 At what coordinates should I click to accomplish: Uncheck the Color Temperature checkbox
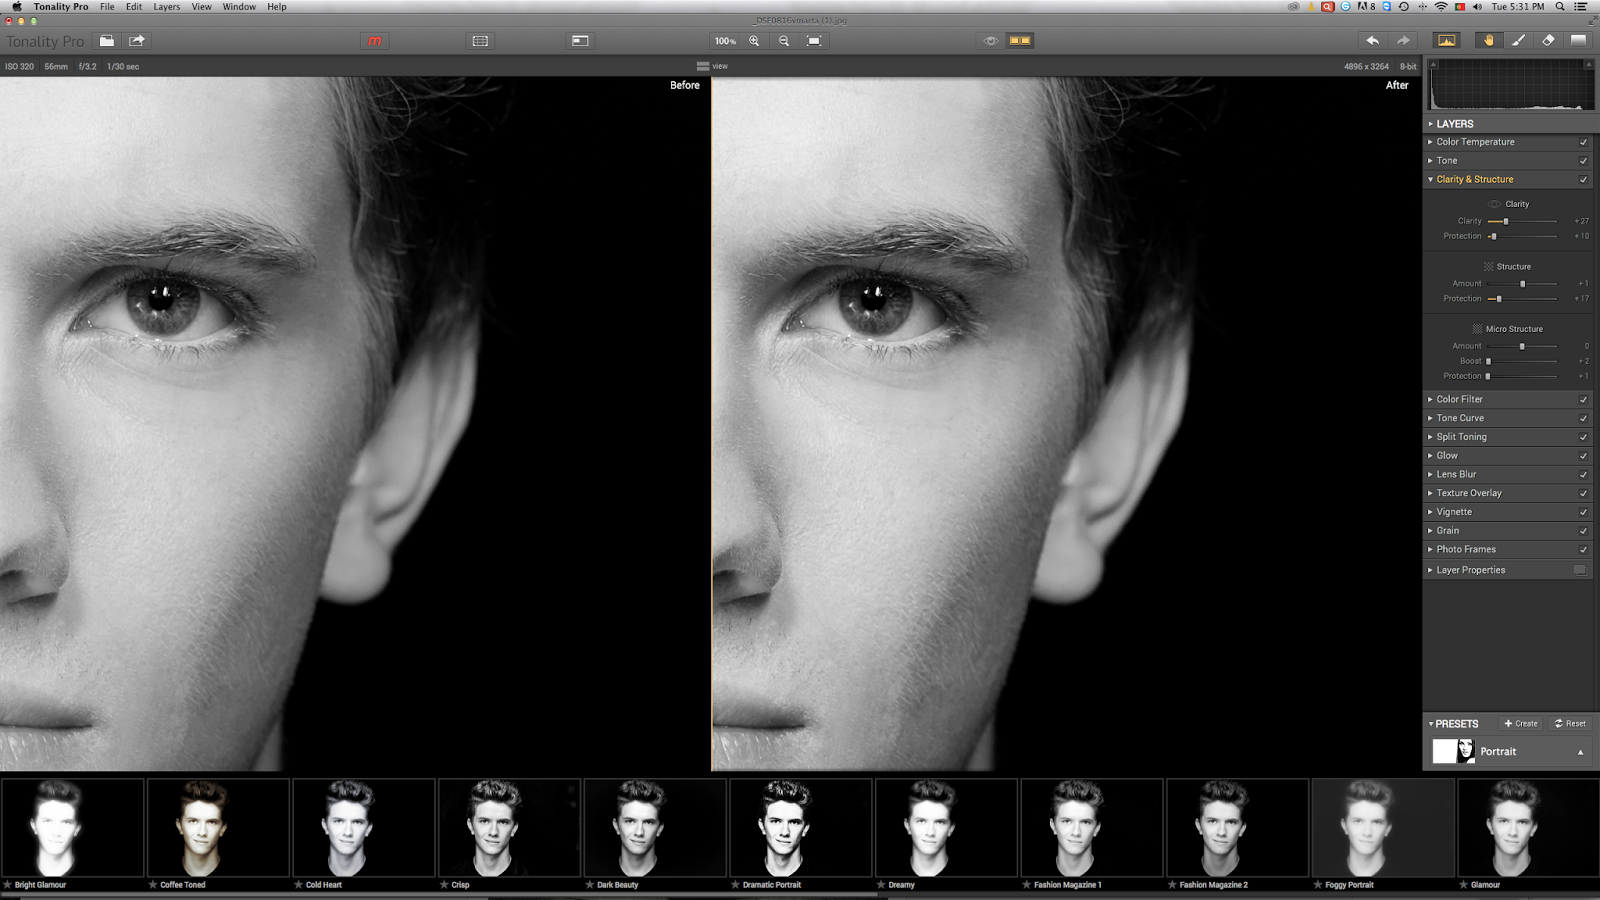(x=1583, y=142)
